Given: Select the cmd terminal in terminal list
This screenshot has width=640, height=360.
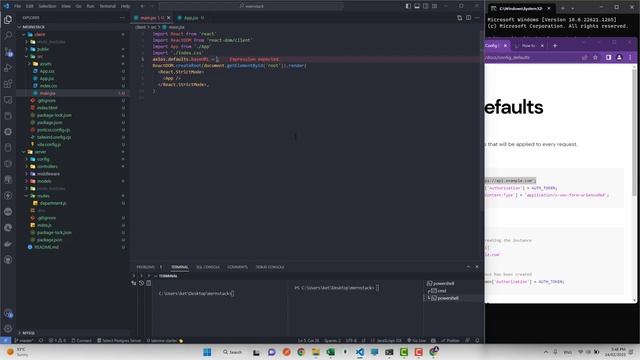Looking at the screenshot, I should coord(442,291).
